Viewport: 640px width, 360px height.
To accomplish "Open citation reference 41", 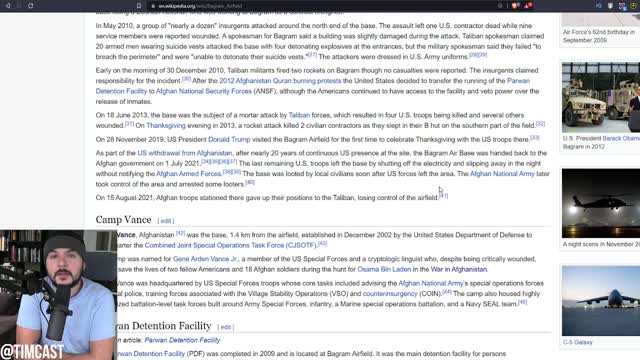I will point(444,196).
